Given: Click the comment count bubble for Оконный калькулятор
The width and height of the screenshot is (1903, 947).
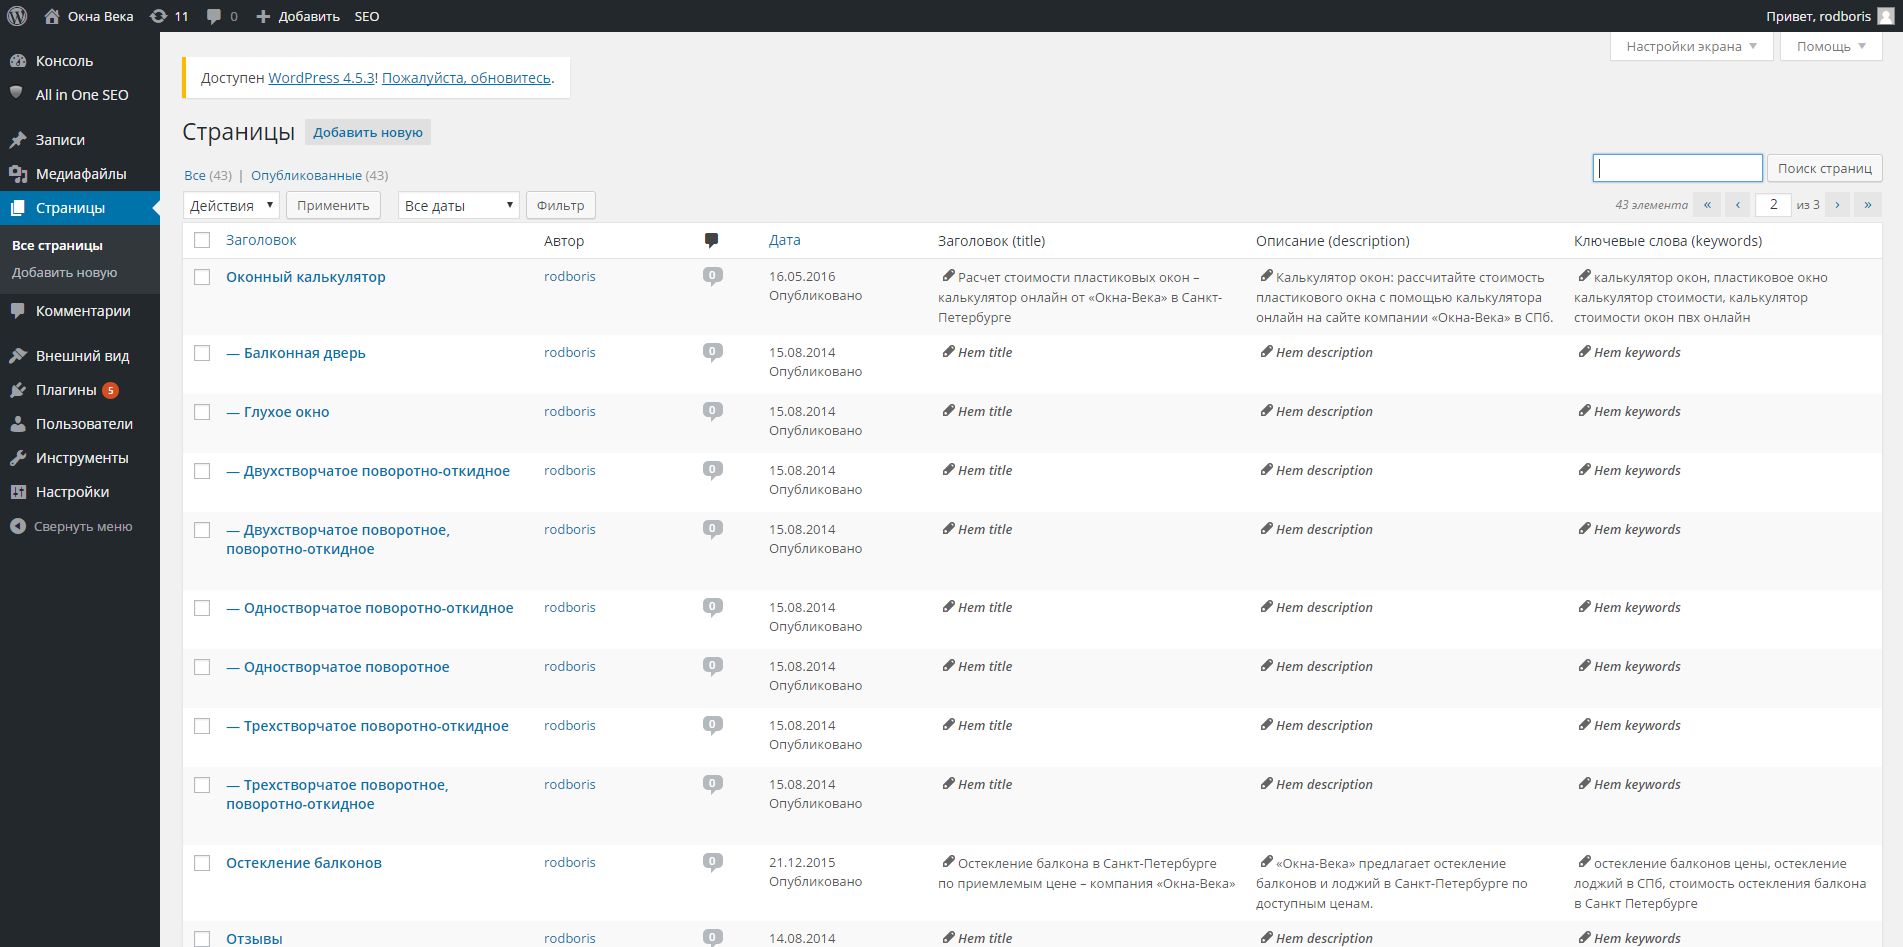Looking at the screenshot, I should pos(712,277).
